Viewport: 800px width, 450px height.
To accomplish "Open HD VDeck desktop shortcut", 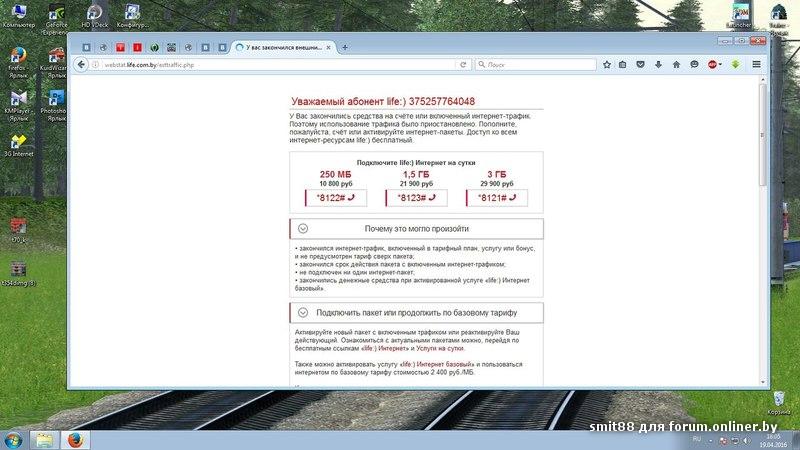I will [x=94, y=16].
